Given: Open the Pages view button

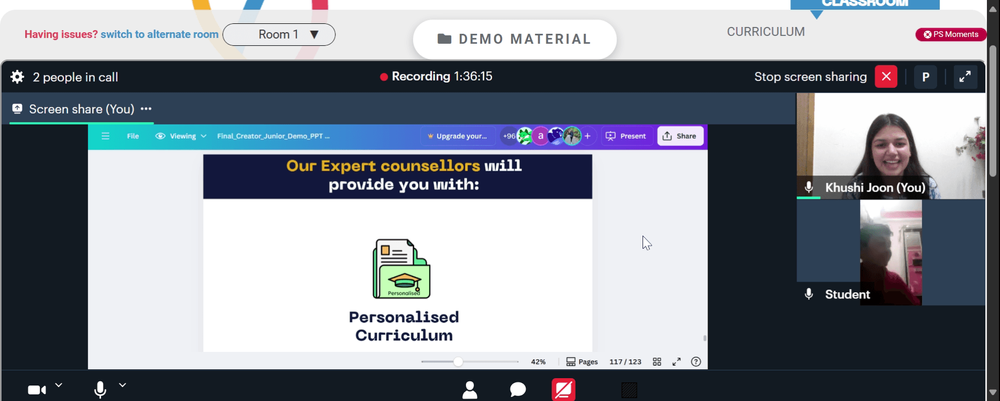Looking at the screenshot, I should tap(582, 361).
